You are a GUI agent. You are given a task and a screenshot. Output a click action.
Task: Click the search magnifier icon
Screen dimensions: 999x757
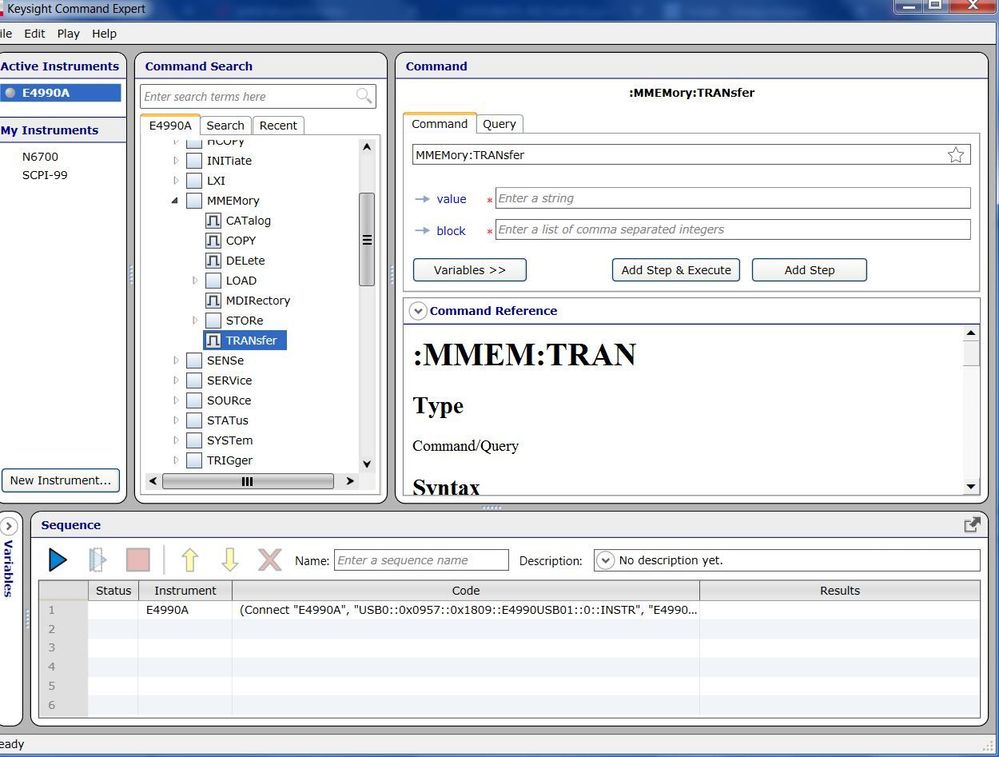pos(364,96)
